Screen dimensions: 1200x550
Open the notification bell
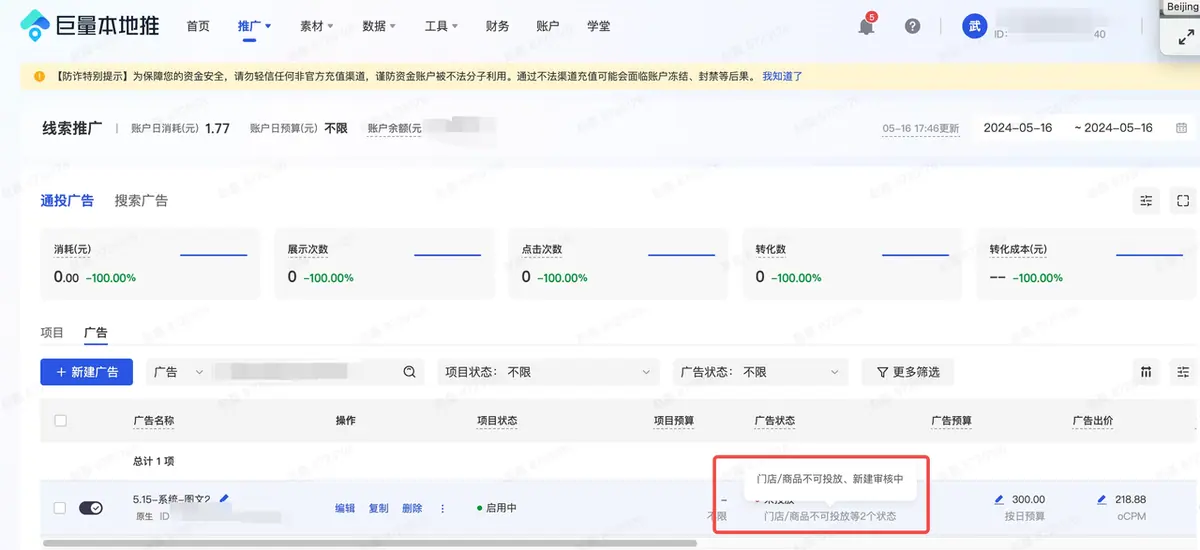pyautogui.click(x=866, y=27)
